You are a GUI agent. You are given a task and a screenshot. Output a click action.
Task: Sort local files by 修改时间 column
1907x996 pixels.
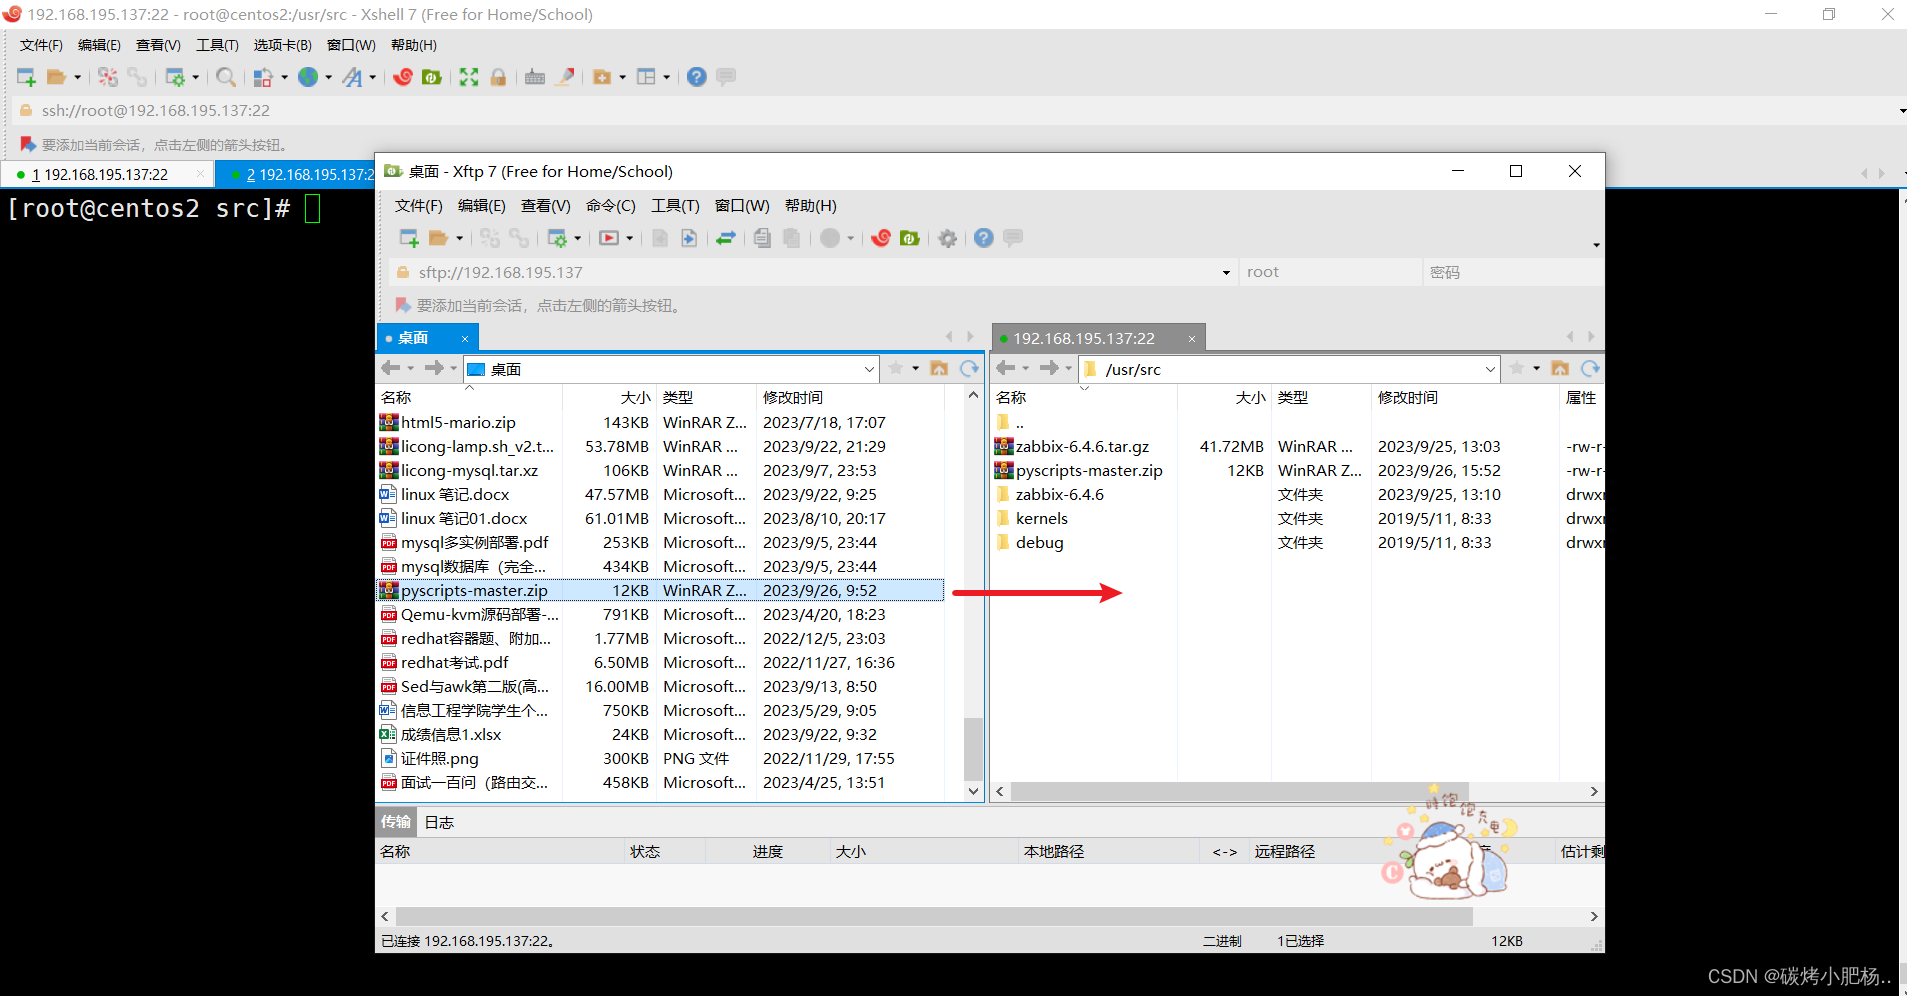pos(850,397)
